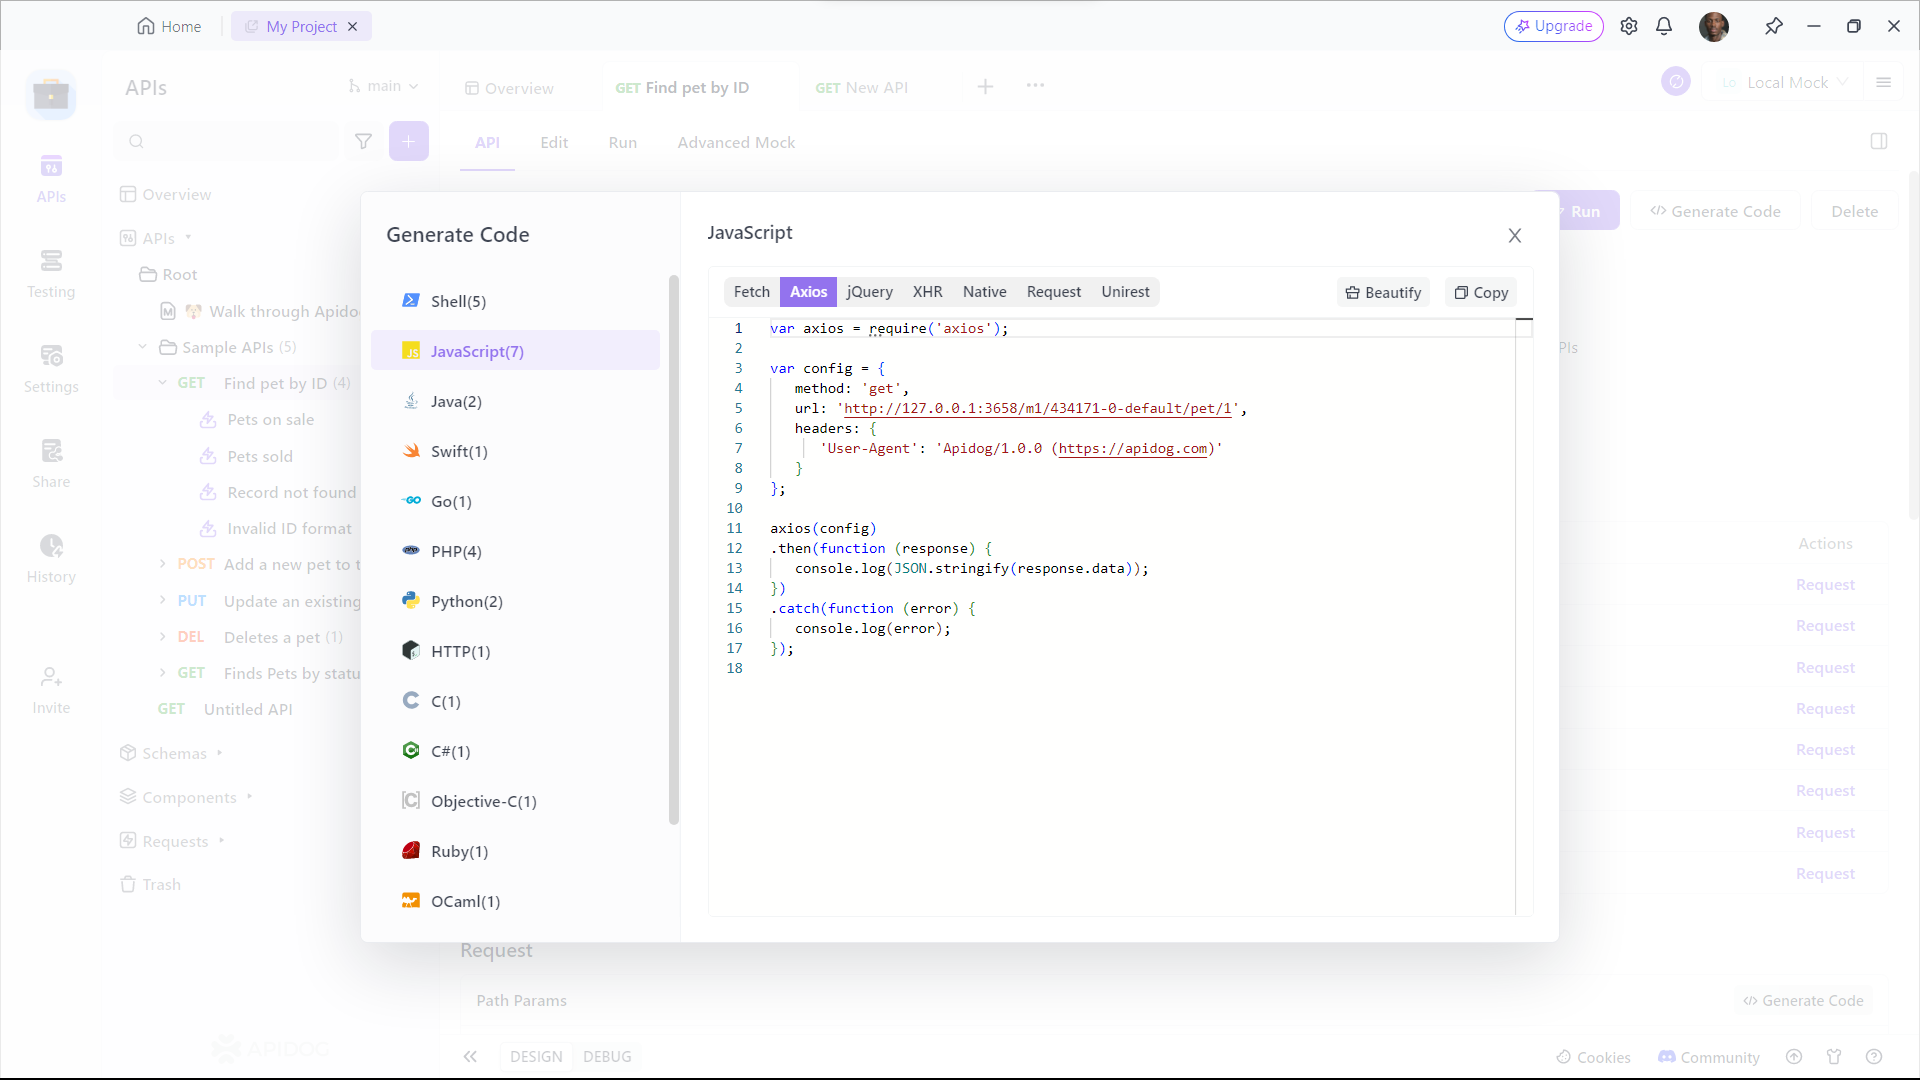This screenshot has height=1080, width=1920.
Task: Select the Fetch code tab
Action: (752, 292)
